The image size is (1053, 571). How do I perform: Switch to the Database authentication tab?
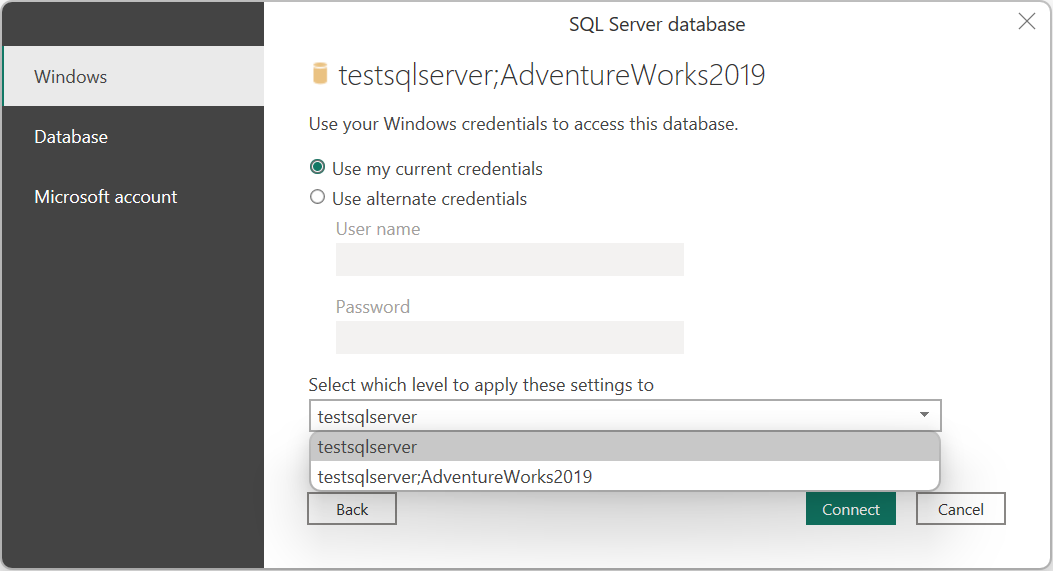pos(134,136)
